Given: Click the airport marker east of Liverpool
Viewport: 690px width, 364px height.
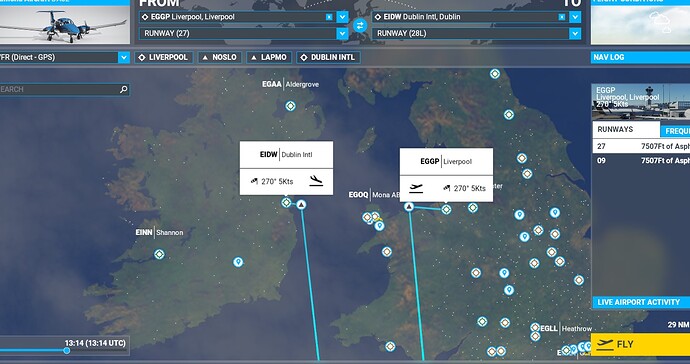Looking at the screenshot, I should pos(473,207).
